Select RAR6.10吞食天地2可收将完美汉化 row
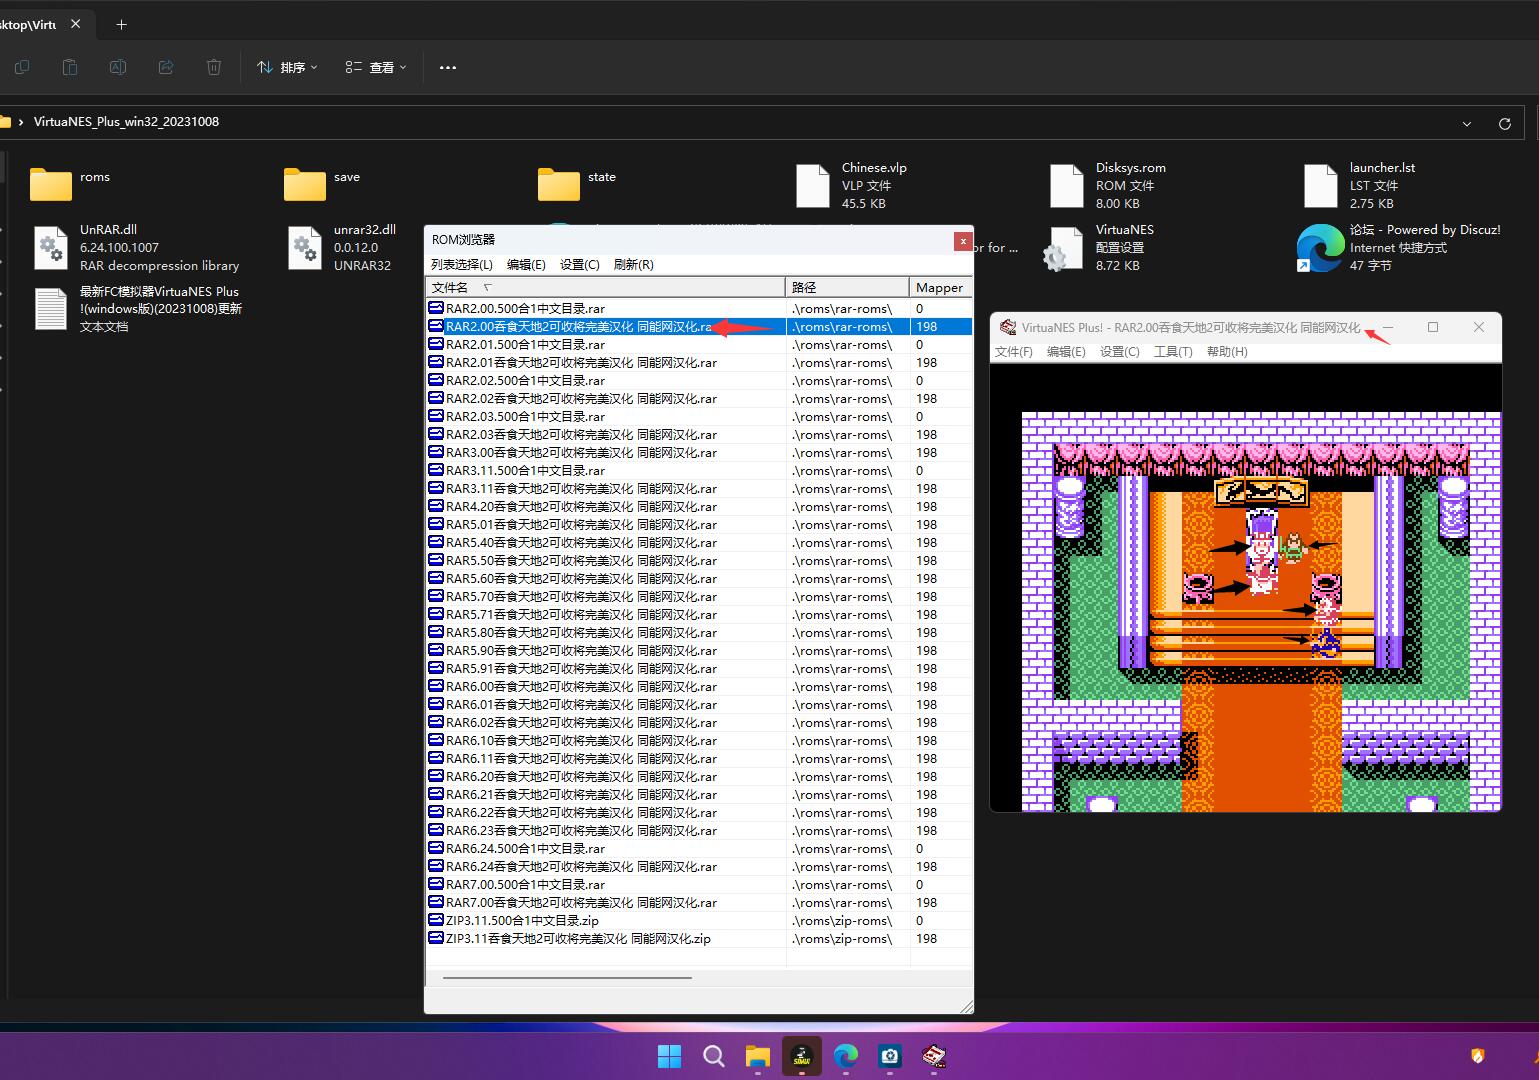1539x1080 pixels. (699, 741)
